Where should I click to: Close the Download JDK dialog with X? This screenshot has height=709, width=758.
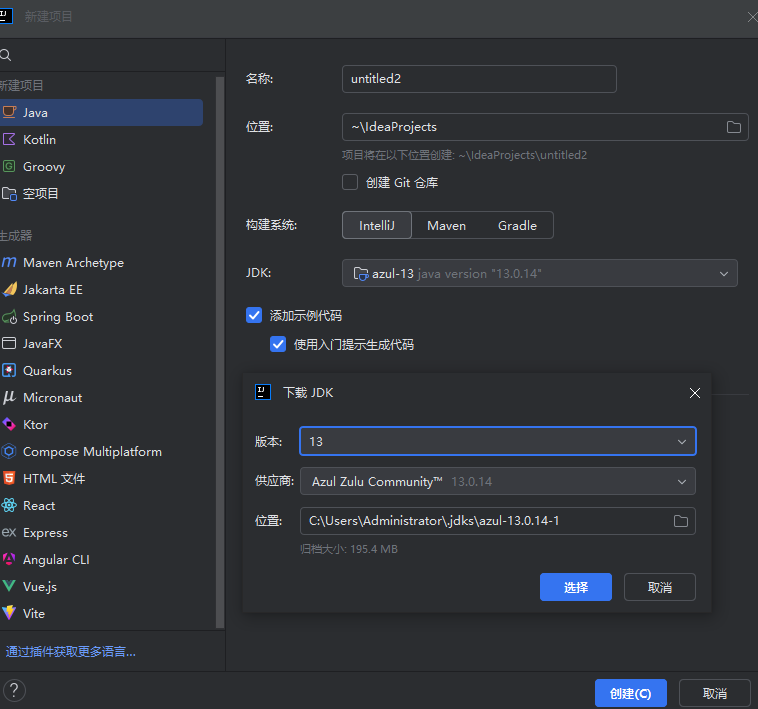[695, 393]
